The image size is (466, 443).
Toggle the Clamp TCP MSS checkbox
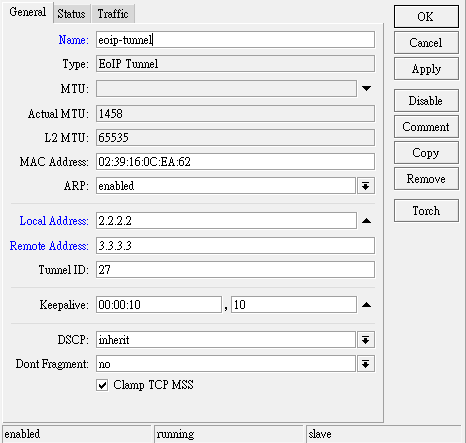102,385
